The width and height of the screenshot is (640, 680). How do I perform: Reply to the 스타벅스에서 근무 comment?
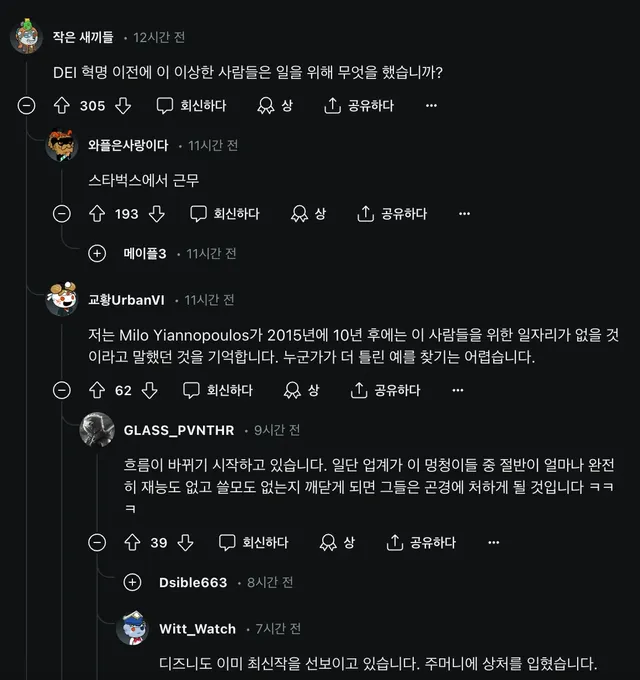(225, 213)
